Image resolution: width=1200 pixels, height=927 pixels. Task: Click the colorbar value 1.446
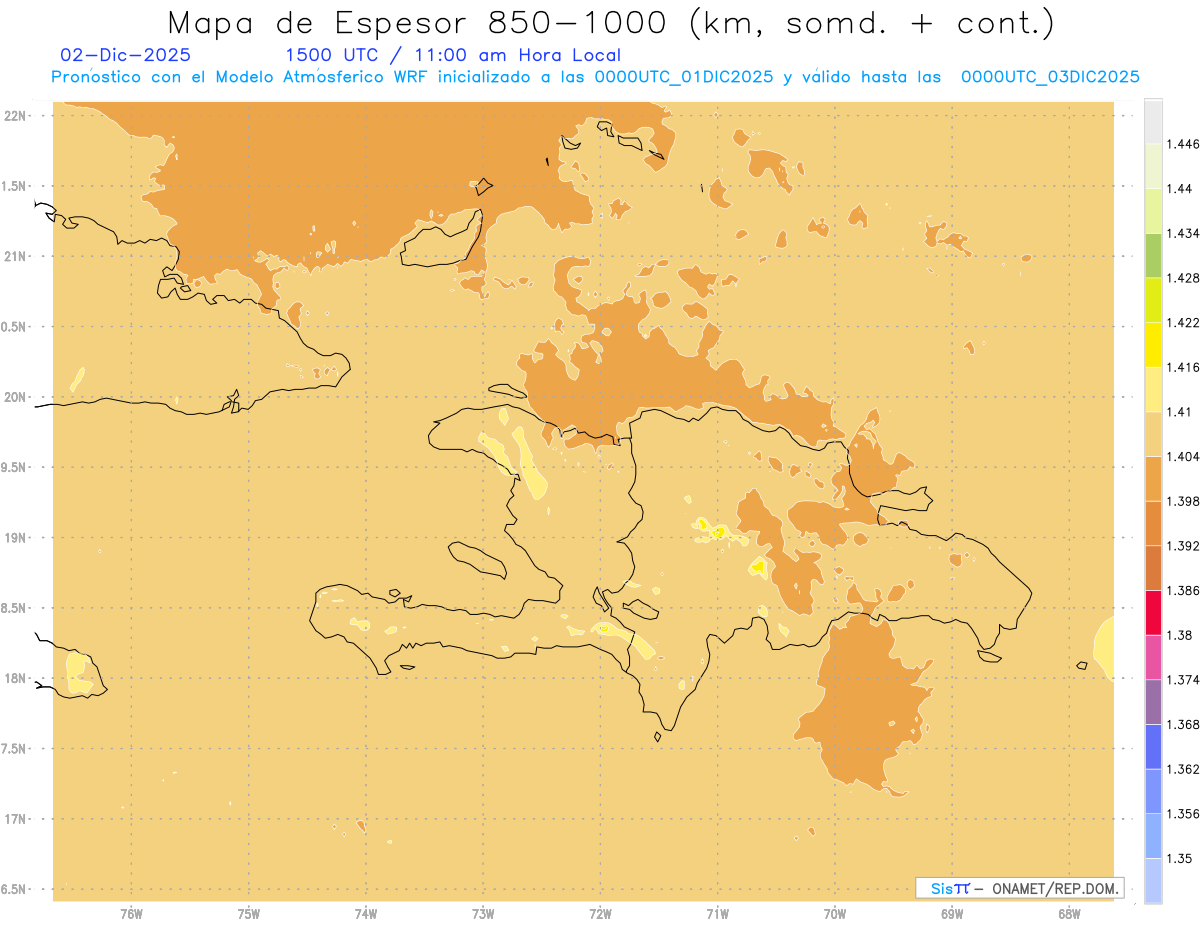point(1183,144)
